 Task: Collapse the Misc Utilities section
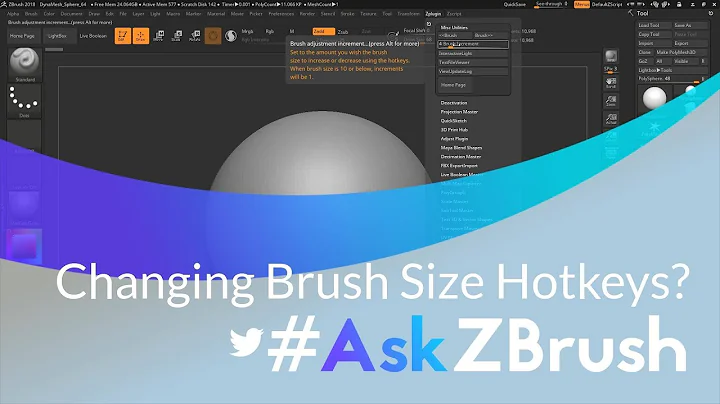pos(454,28)
